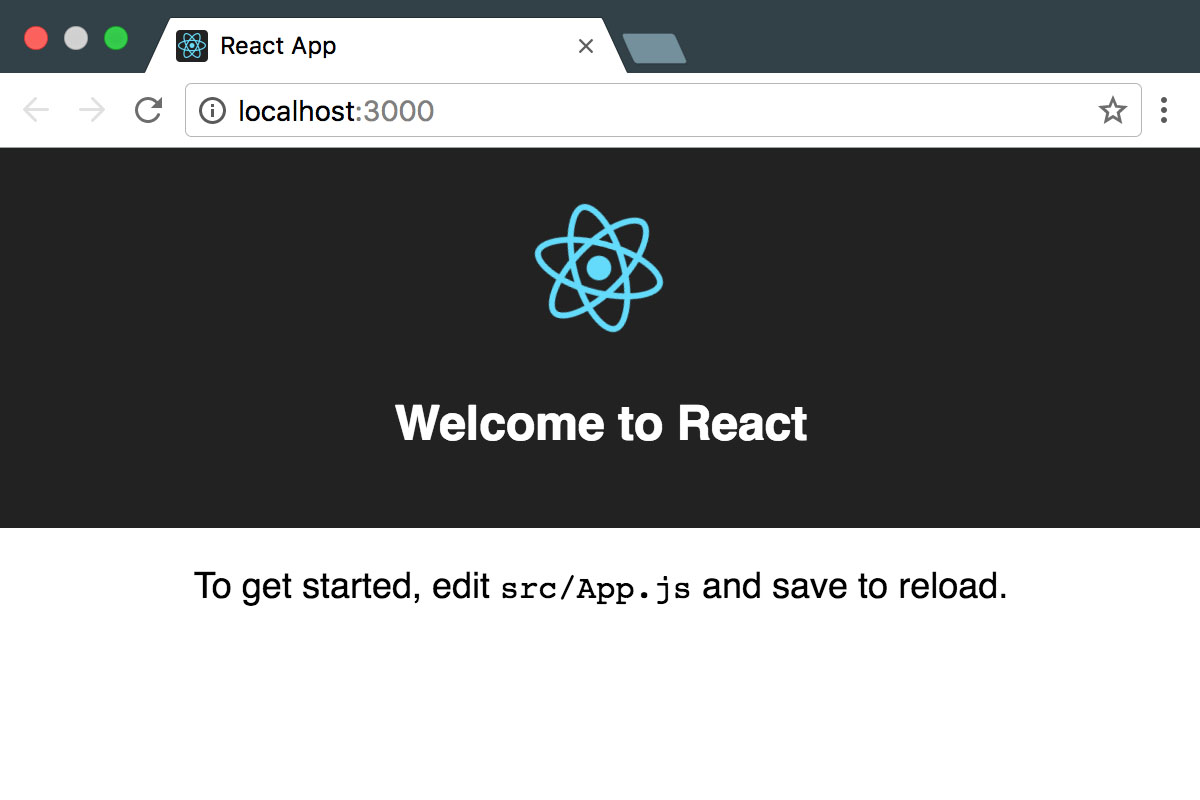1200x800 pixels.
Task: Close the React App tab
Action: tap(586, 46)
